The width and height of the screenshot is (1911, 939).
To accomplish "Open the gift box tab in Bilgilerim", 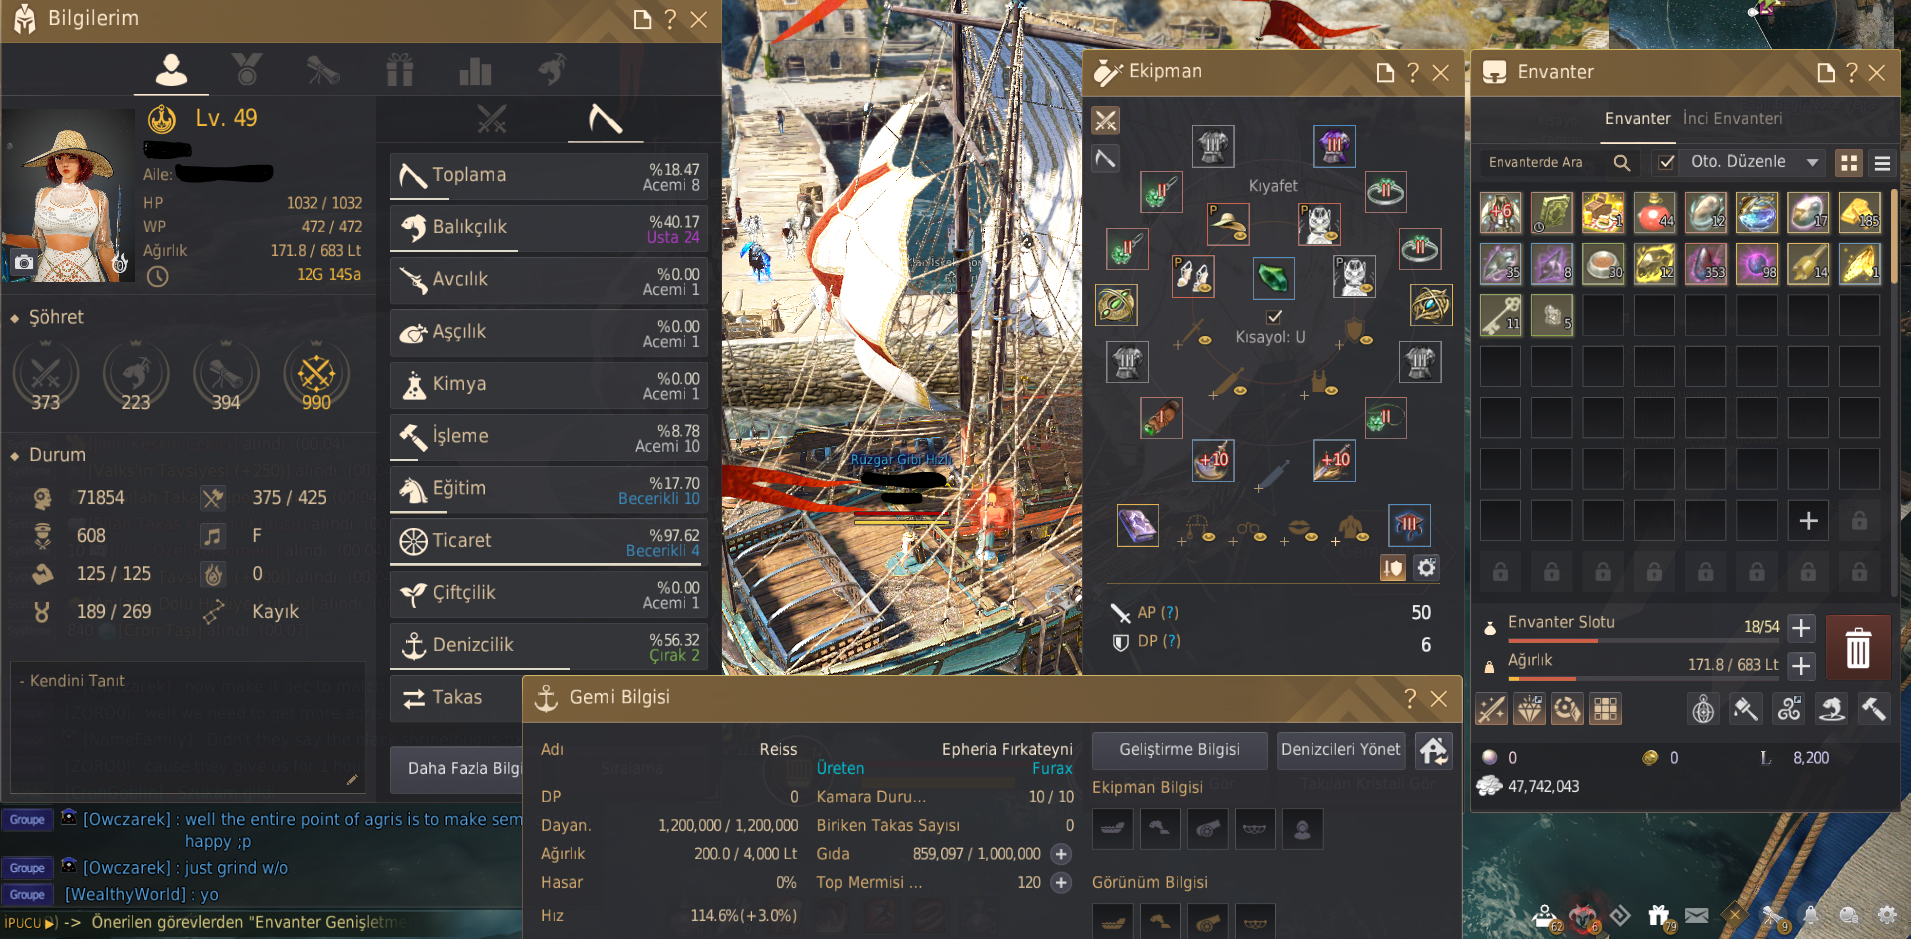I will (399, 70).
